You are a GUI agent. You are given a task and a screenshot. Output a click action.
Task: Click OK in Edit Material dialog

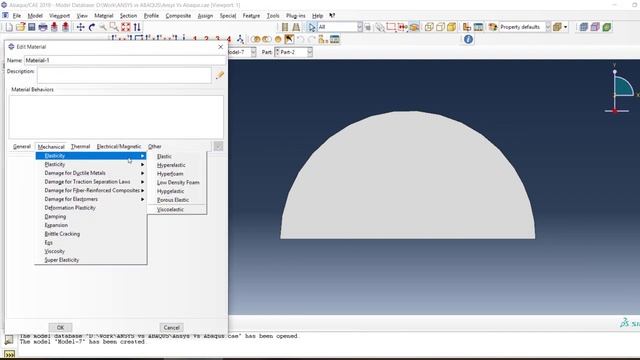coord(60,327)
